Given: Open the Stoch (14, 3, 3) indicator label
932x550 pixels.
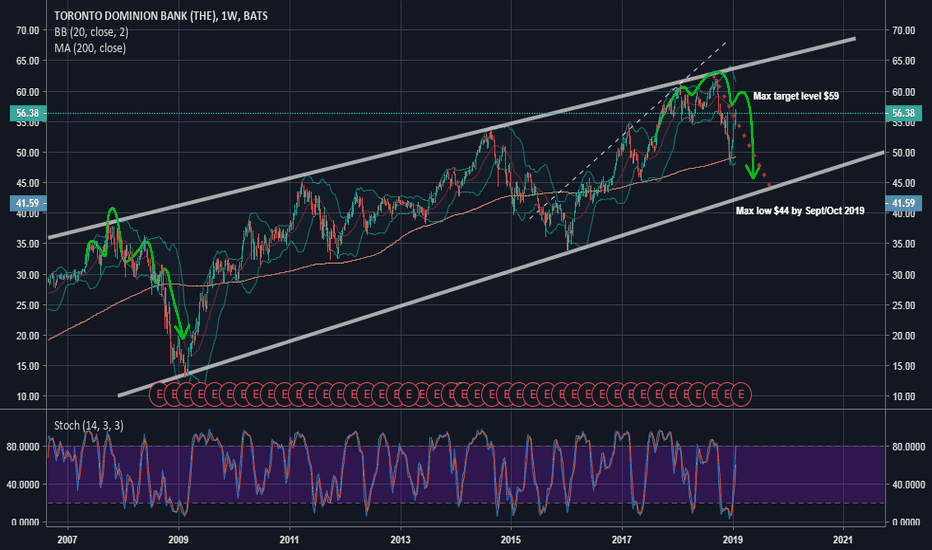Looking at the screenshot, I should pyautogui.click(x=89, y=425).
